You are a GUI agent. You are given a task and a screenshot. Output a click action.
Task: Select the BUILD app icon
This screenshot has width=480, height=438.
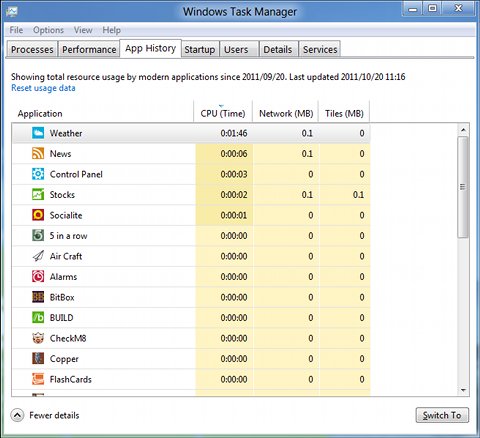coord(38,318)
